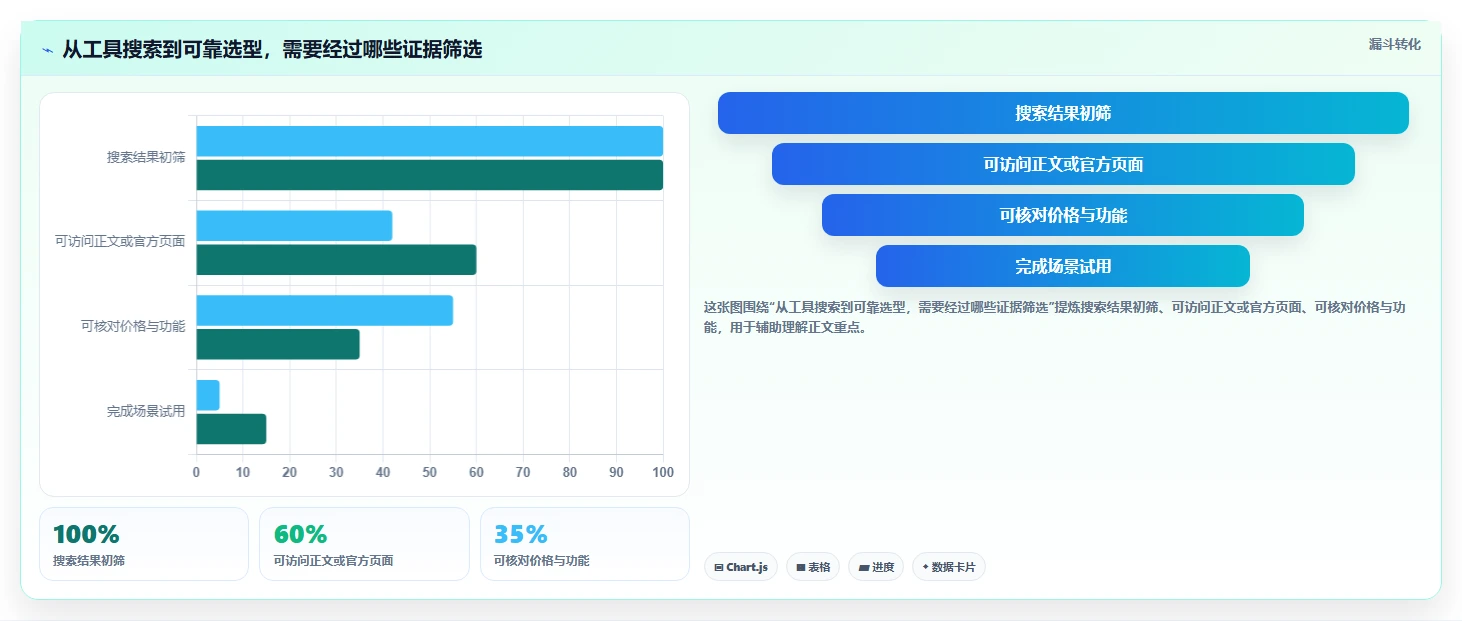The height and width of the screenshot is (621, 1462).
Task: Select the 搜索结果初筛 funnel step
Action: coord(1063,113)
